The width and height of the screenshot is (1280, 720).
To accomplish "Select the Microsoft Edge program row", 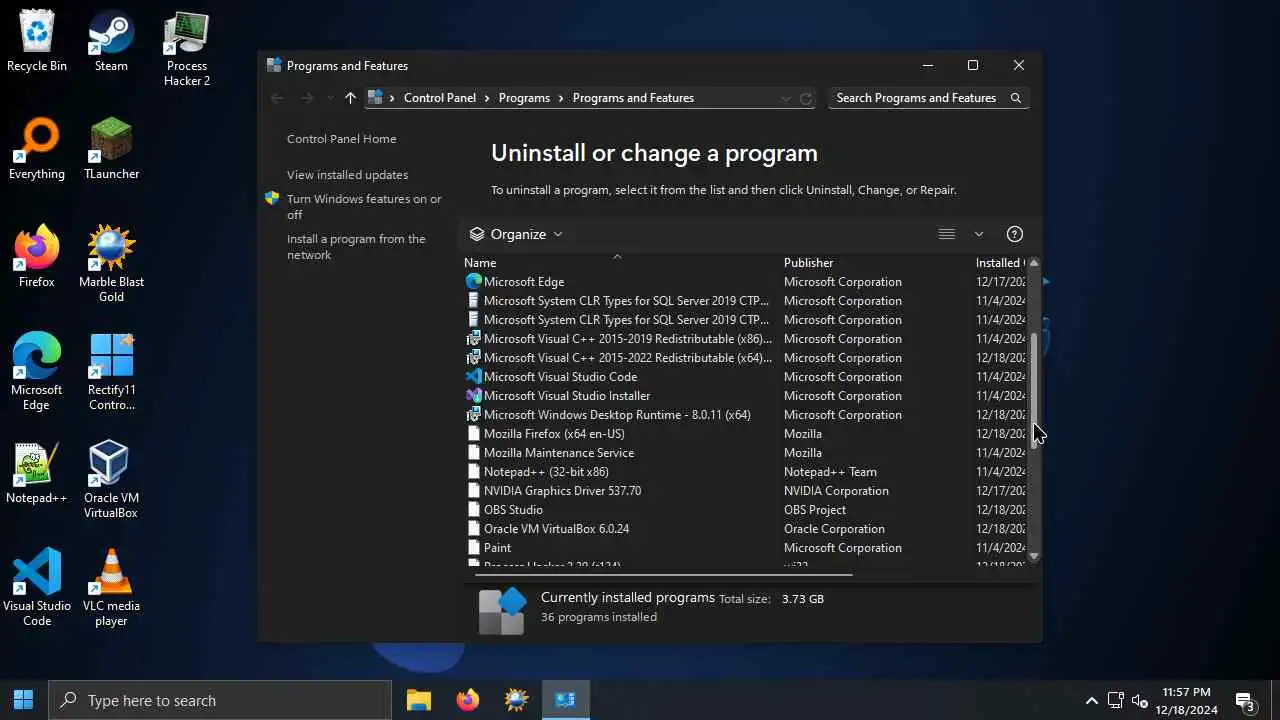I will coord(744,282).
